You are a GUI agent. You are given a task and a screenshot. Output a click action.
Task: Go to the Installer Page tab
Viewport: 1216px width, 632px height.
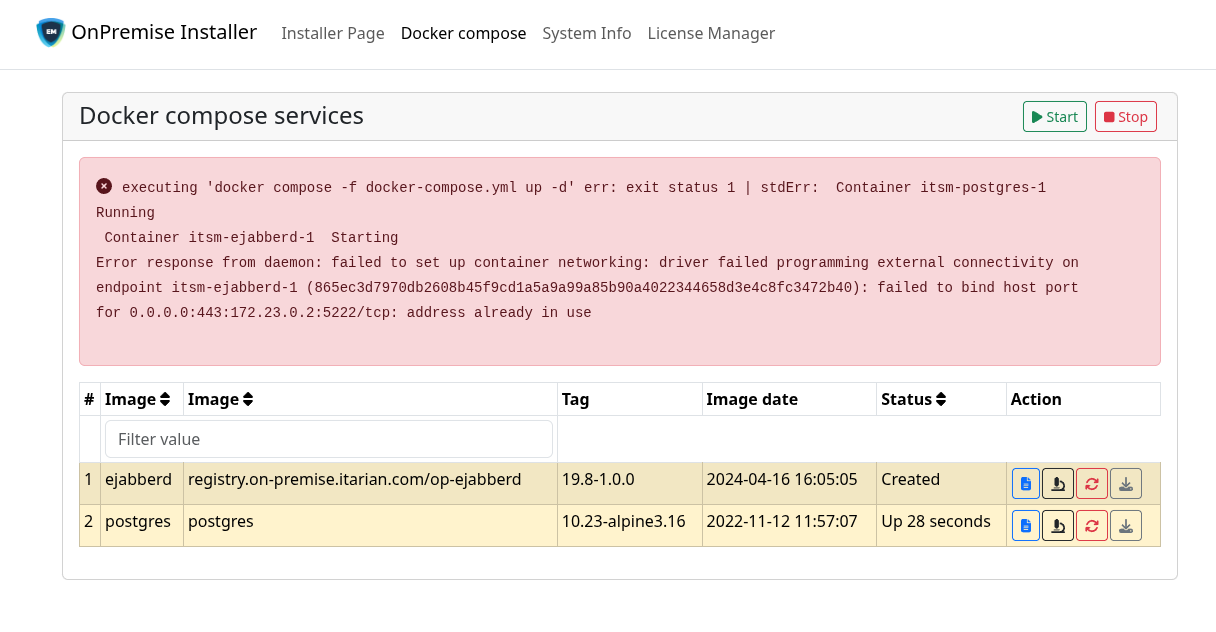point(333,33)
